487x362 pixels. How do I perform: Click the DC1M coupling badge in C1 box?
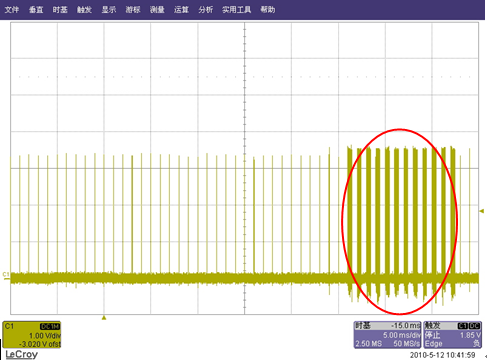tap(50, 326)
